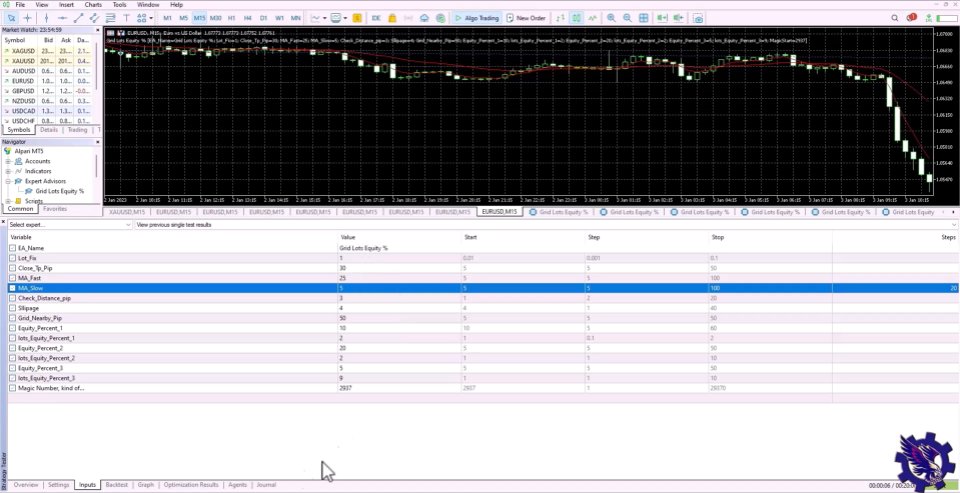Enable Equity_Percent_1 checkbox
Image resolution: width=960 pixels, height=493 pixels.
(x=13, y=328)
